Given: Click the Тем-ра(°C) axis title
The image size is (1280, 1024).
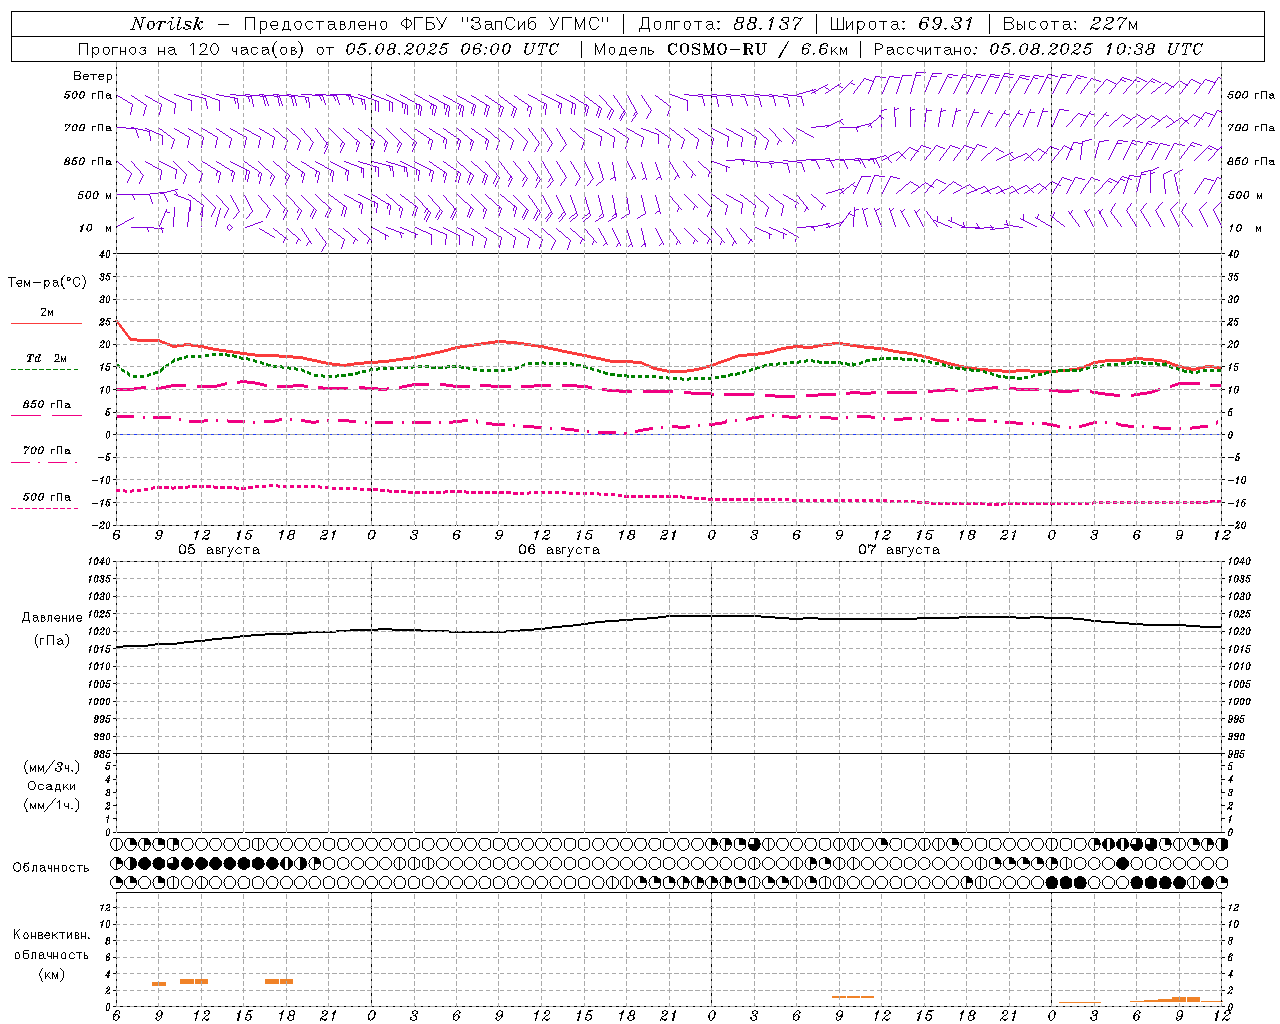Looking at the screenshot, I should [46, 283].
